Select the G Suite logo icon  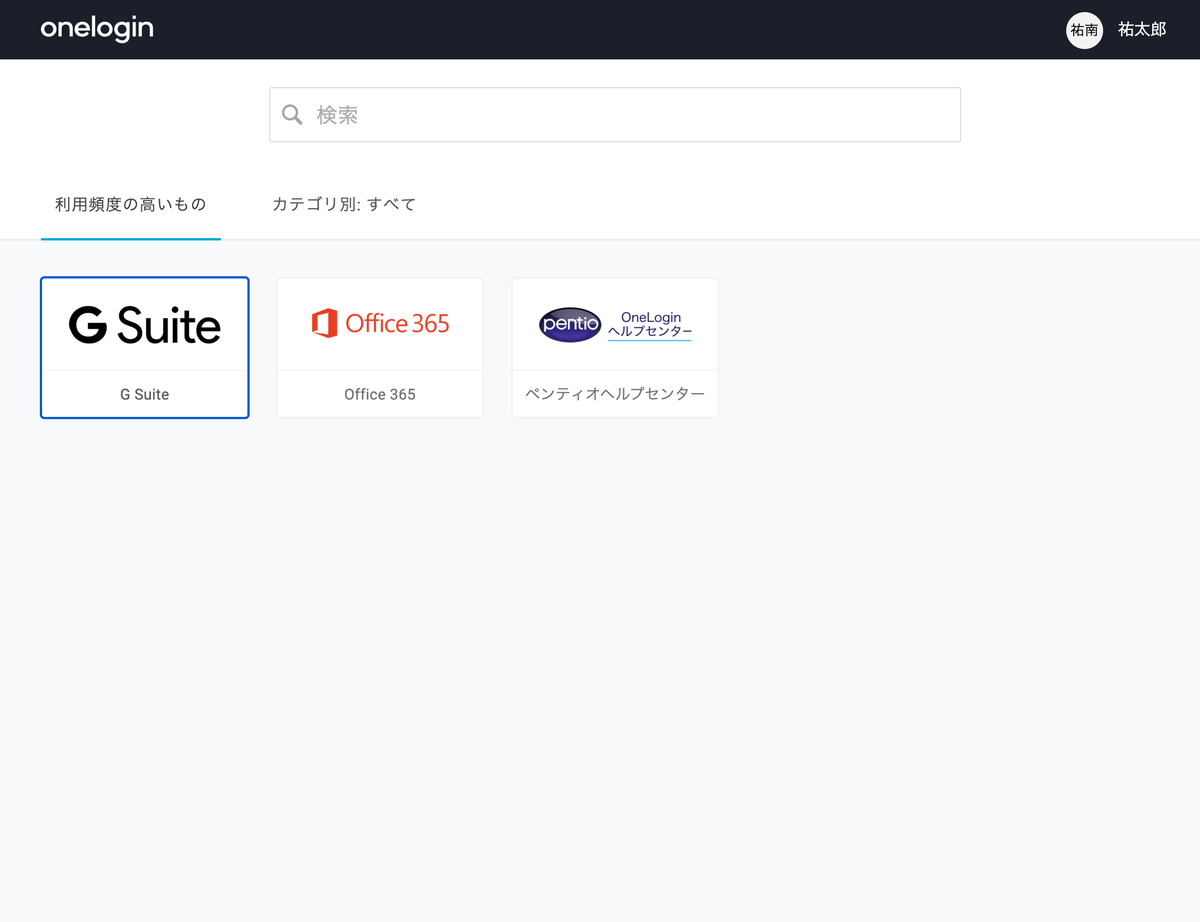point(144,323)
